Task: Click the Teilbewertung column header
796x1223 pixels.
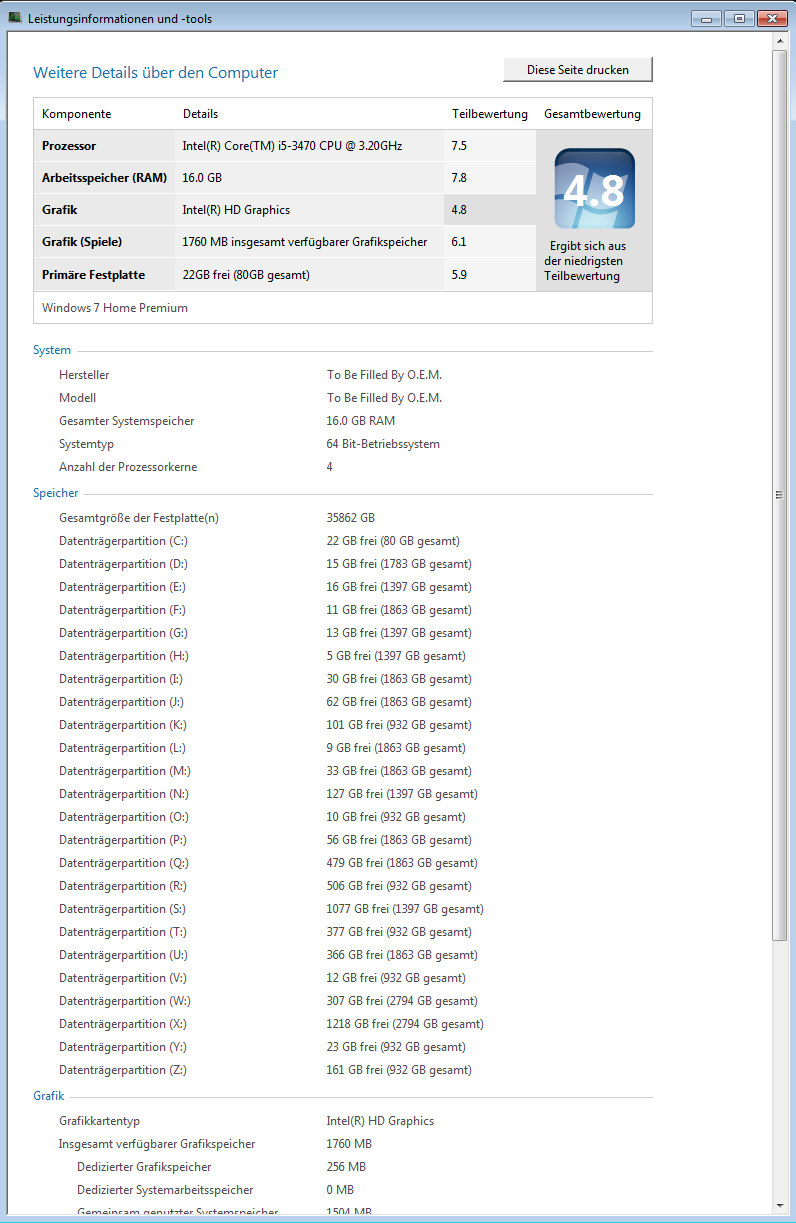Action: click(489, 114)
